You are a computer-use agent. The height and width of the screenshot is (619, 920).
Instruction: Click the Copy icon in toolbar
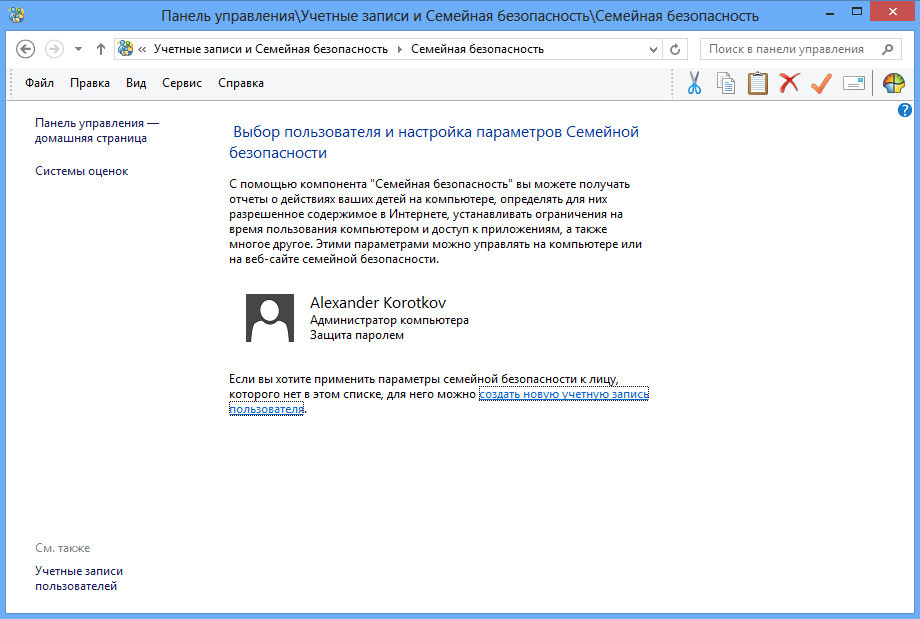tap(726, 83)
